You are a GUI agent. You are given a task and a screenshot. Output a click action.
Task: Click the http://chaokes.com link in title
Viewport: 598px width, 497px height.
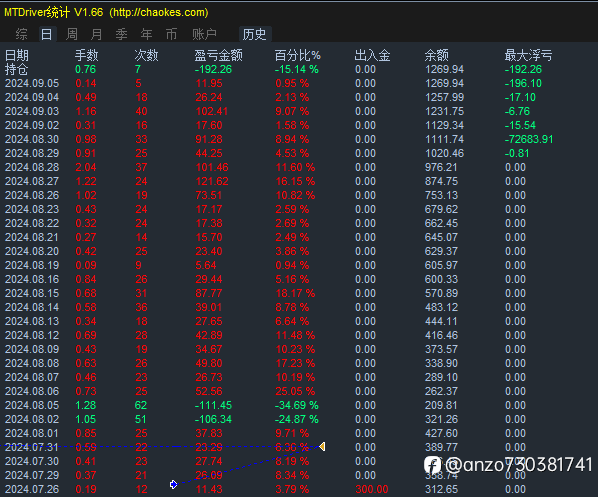click(159, 13)
